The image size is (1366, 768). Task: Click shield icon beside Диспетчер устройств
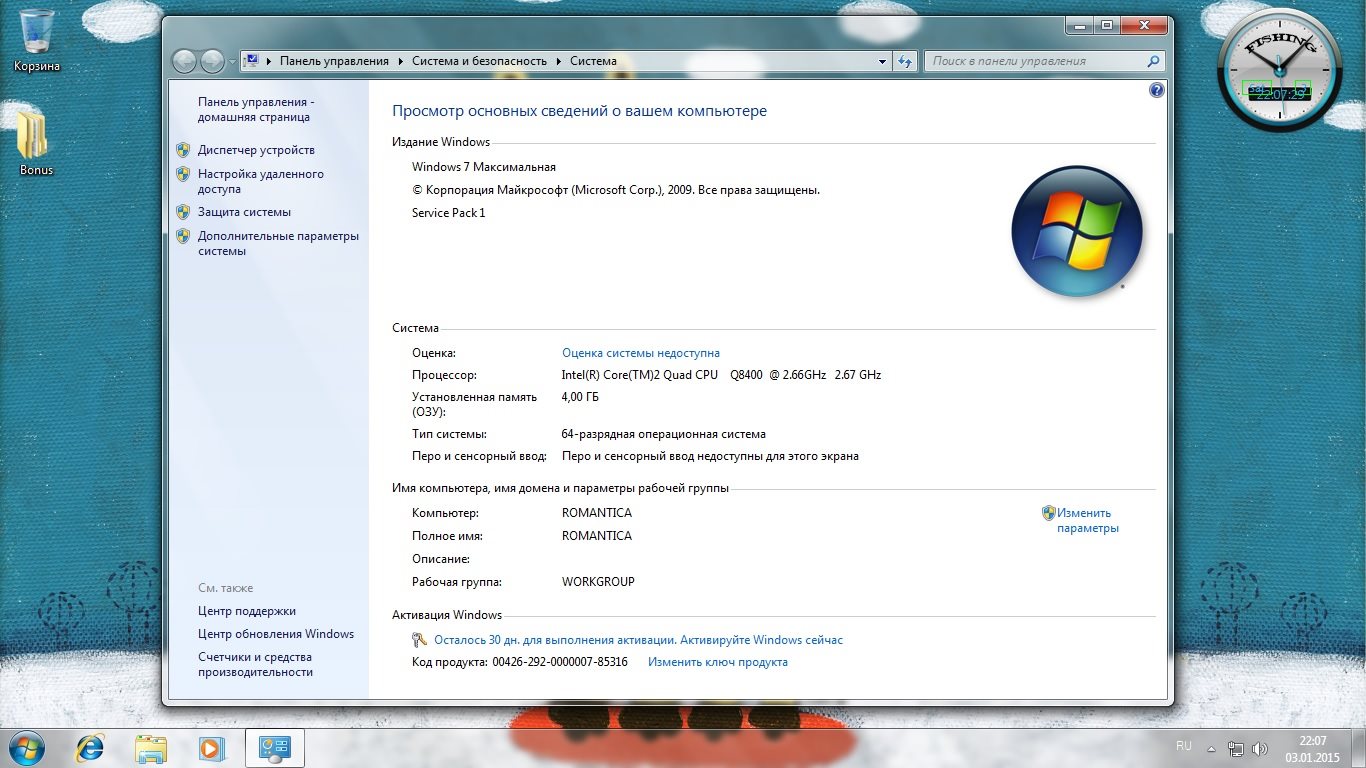pyautogui.click(x=183, y=150)
